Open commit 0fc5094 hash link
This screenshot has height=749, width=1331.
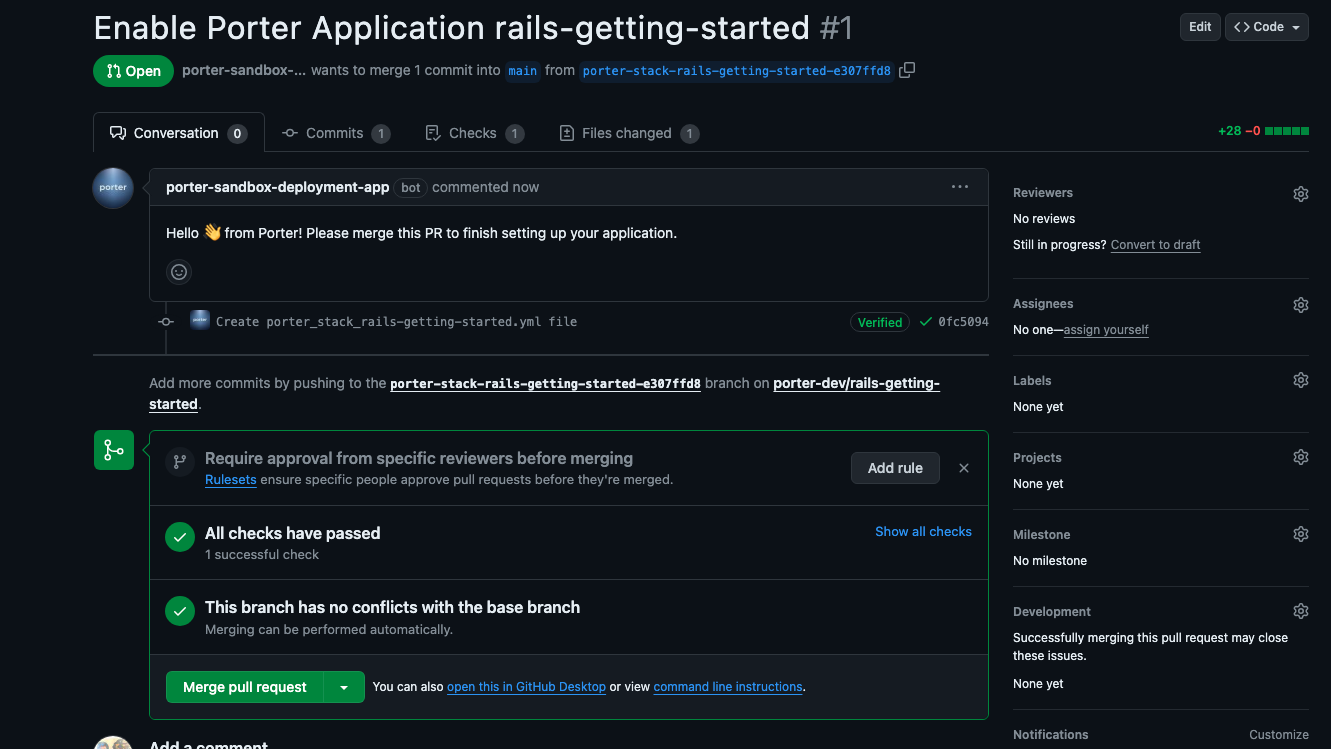[963, 322]
